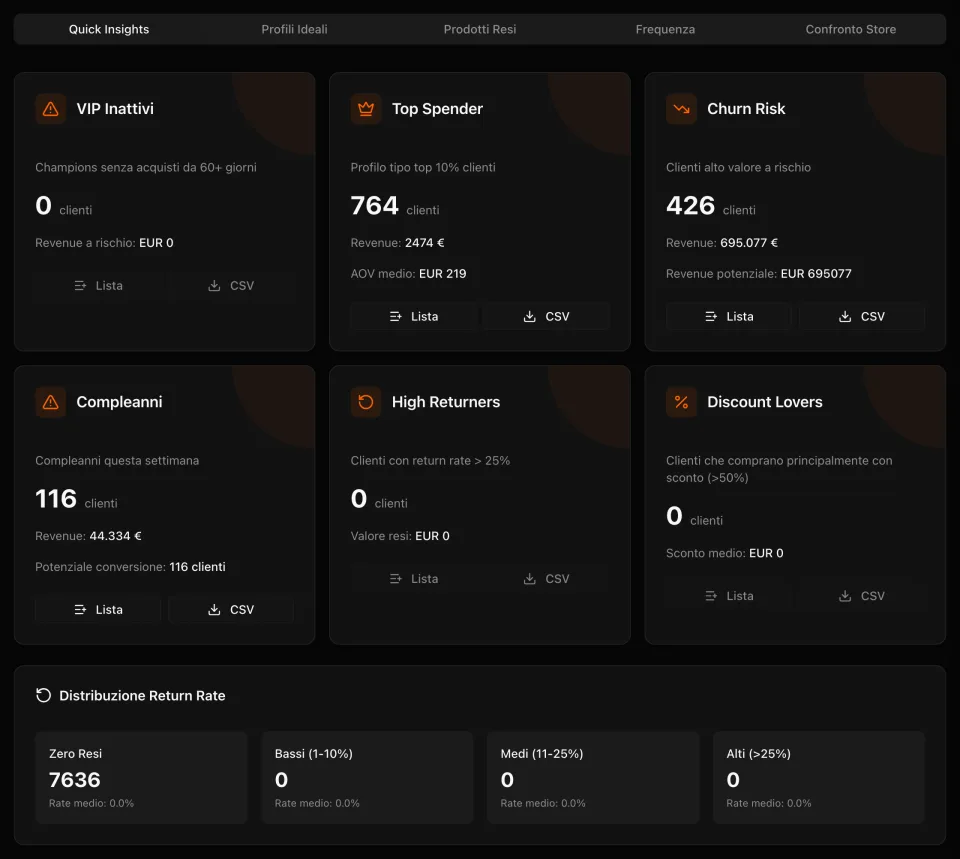This screenshot has width=960, height=859.
Task: Click the High Returners Lista button
Action: (414, 579)
